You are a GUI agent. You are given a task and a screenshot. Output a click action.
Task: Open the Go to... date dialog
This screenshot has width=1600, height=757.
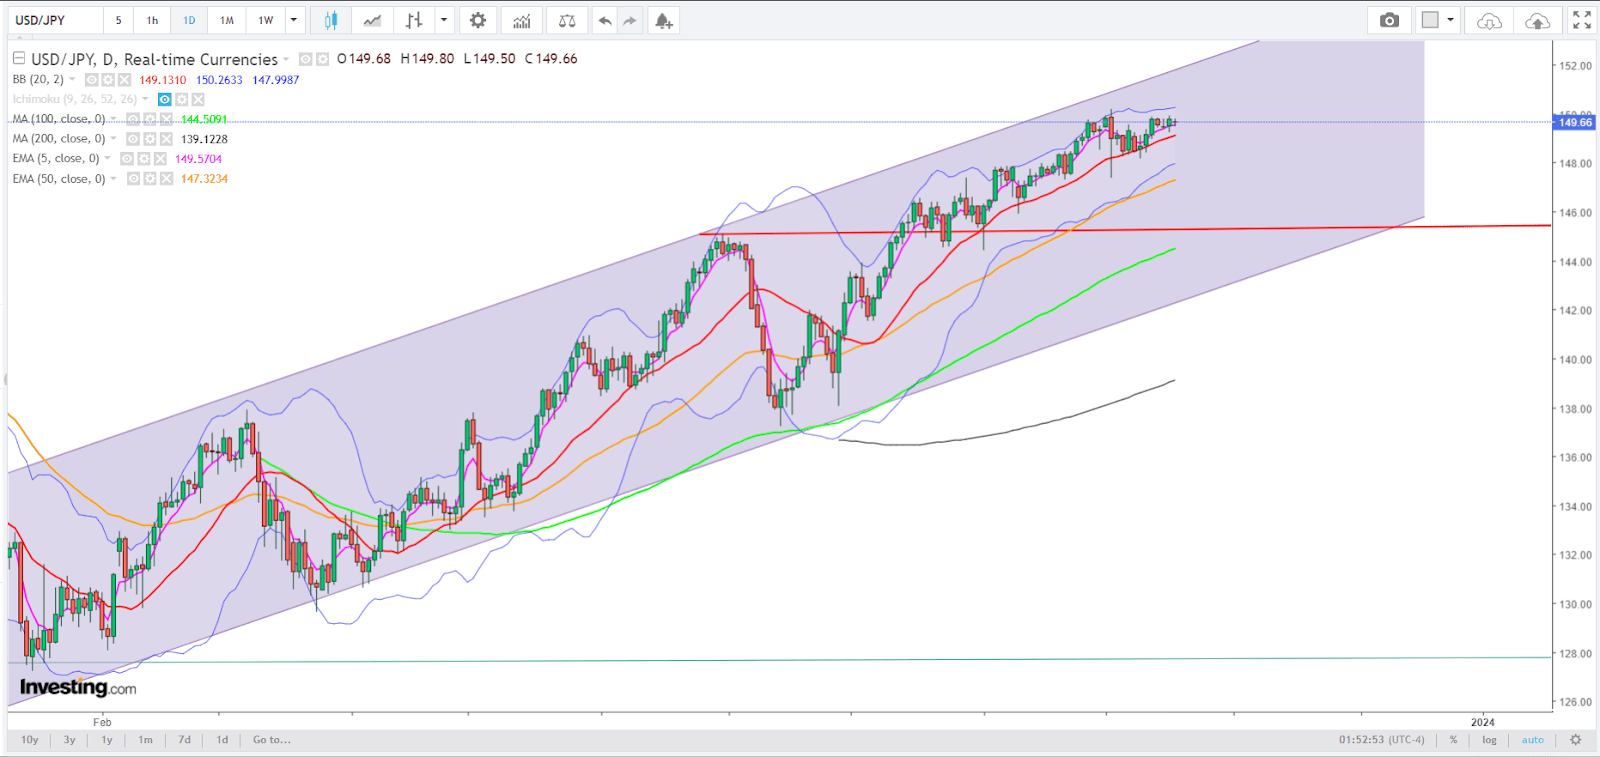(272, 740)
